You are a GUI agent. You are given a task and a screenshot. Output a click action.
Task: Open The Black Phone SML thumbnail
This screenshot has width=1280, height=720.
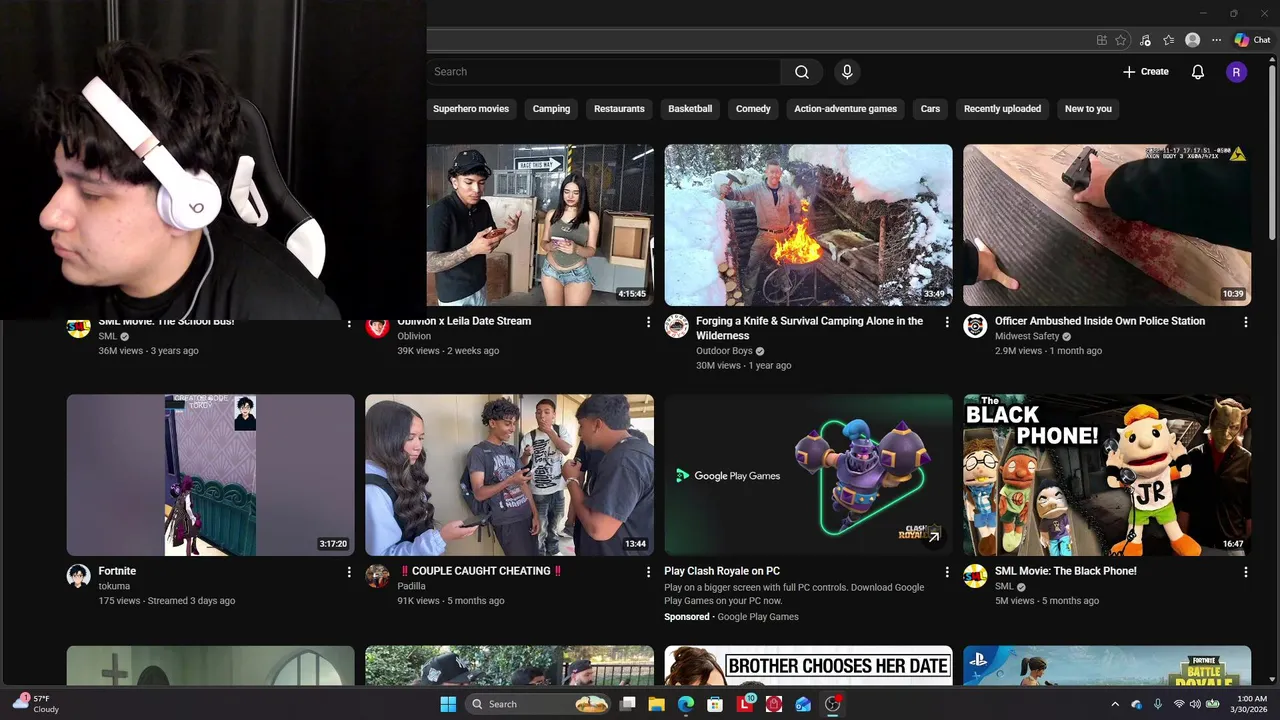pyautogui.click(x=1107, y=475)
